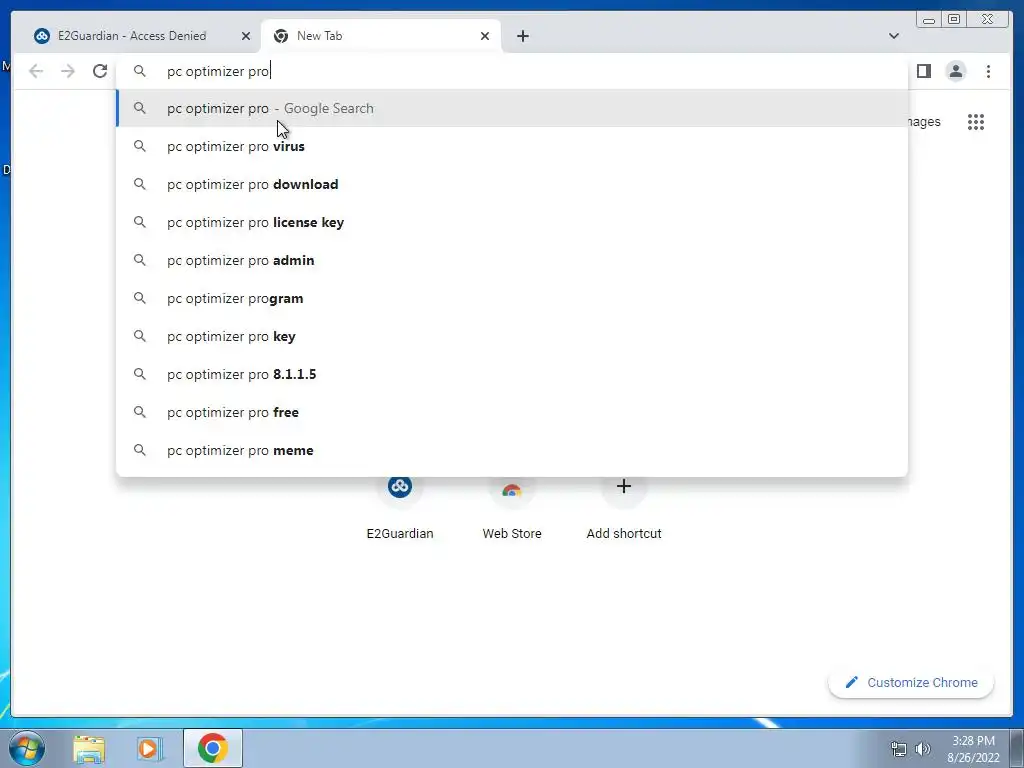Click the magnifier icon beside 'download' suggestion
Viewport: 1024px width, 768px height.
[140, 184]
